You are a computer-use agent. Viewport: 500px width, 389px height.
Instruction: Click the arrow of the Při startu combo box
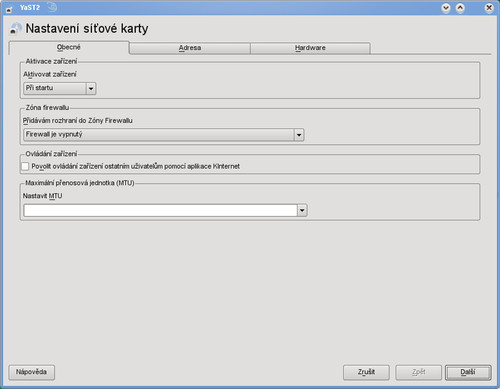91,89
